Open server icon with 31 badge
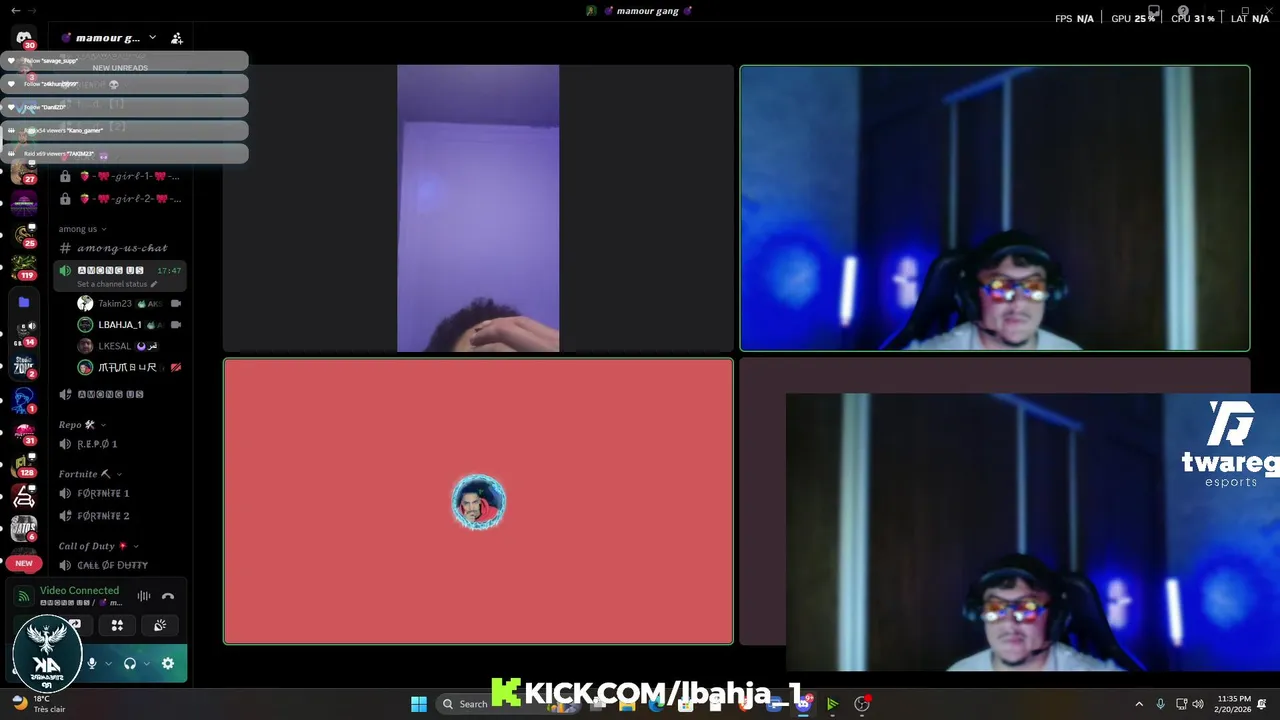 (24, 432)
